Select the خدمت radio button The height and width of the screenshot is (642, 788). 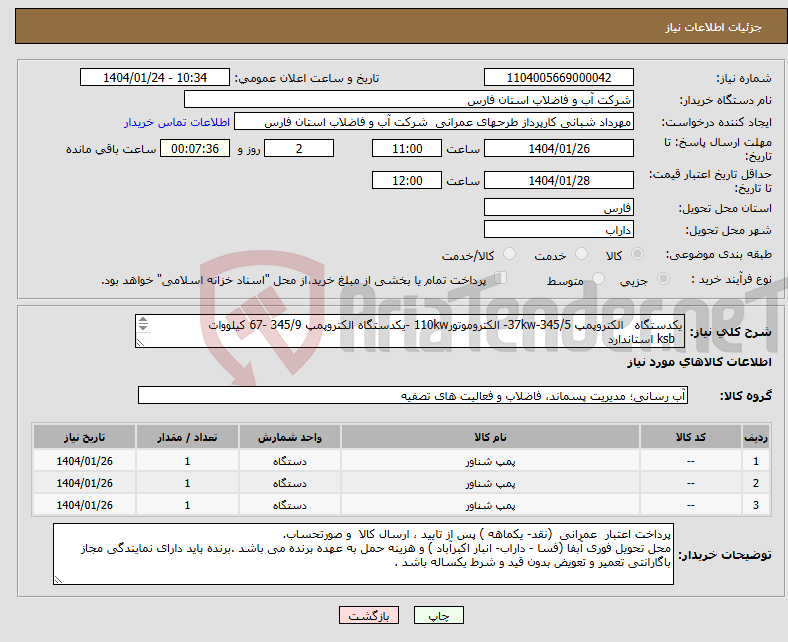point(581,254)
